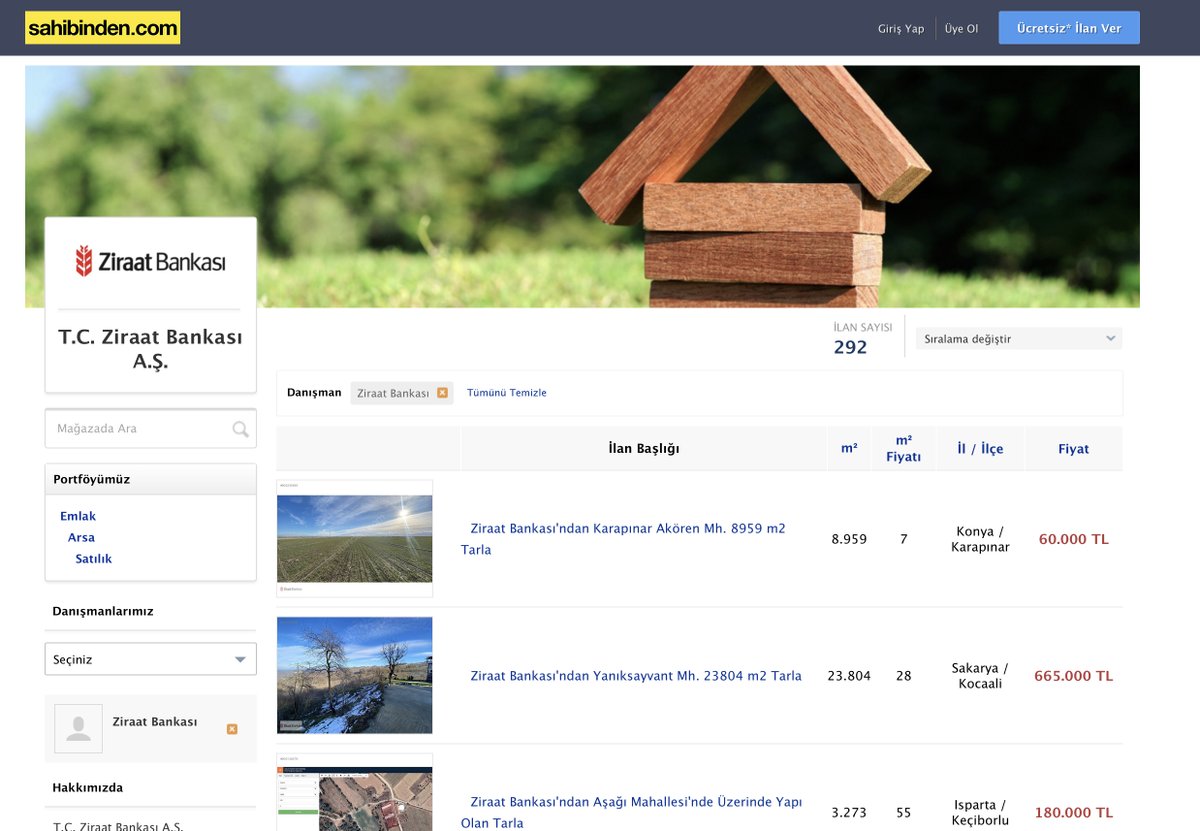
Task: Click the Konya / Karapınar location cell
Action: [980, 539]
